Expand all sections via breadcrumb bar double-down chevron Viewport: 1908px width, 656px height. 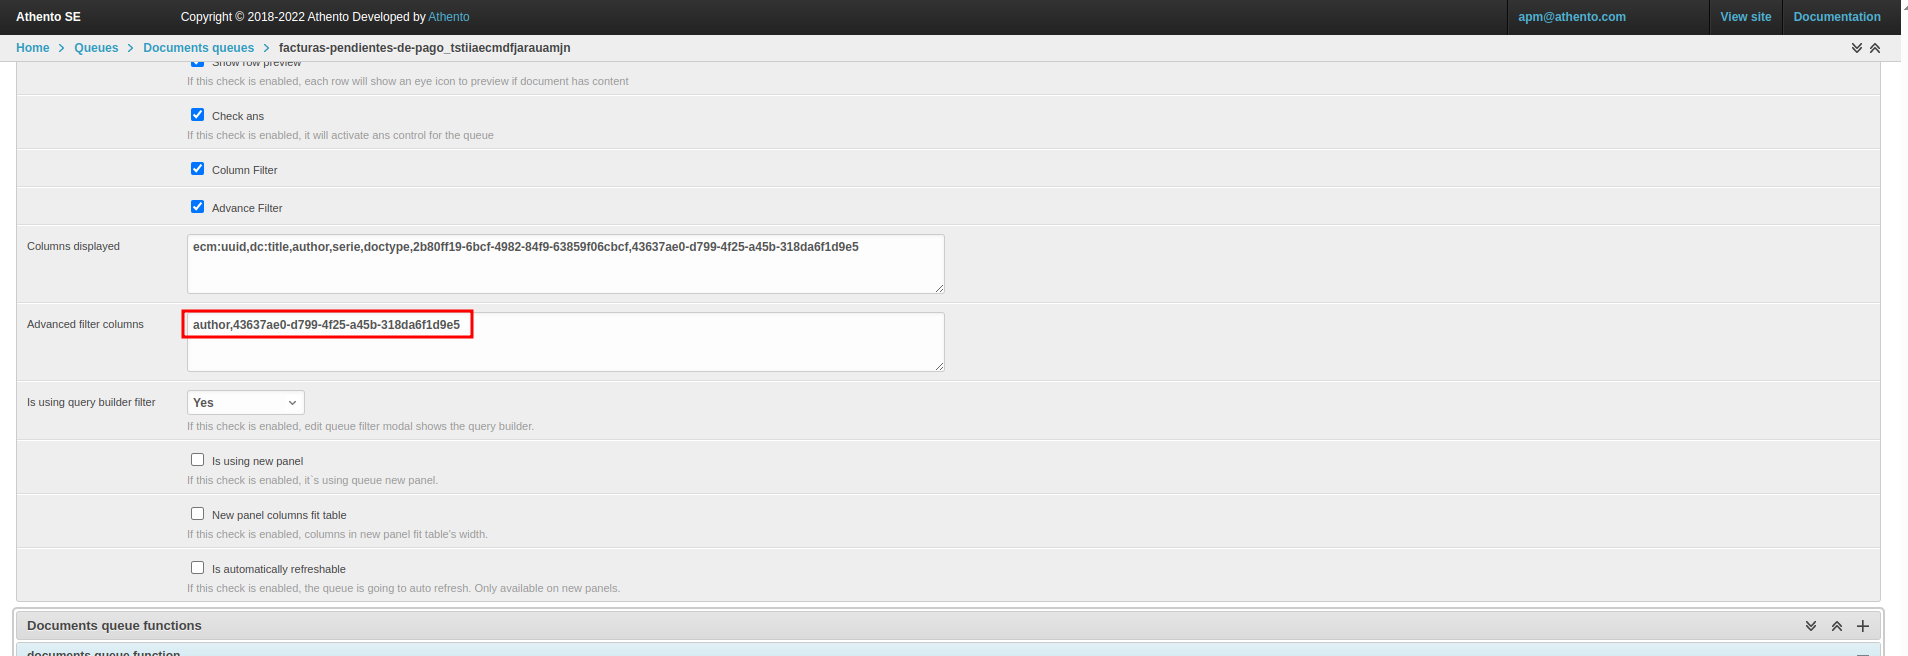[1856, 48]
